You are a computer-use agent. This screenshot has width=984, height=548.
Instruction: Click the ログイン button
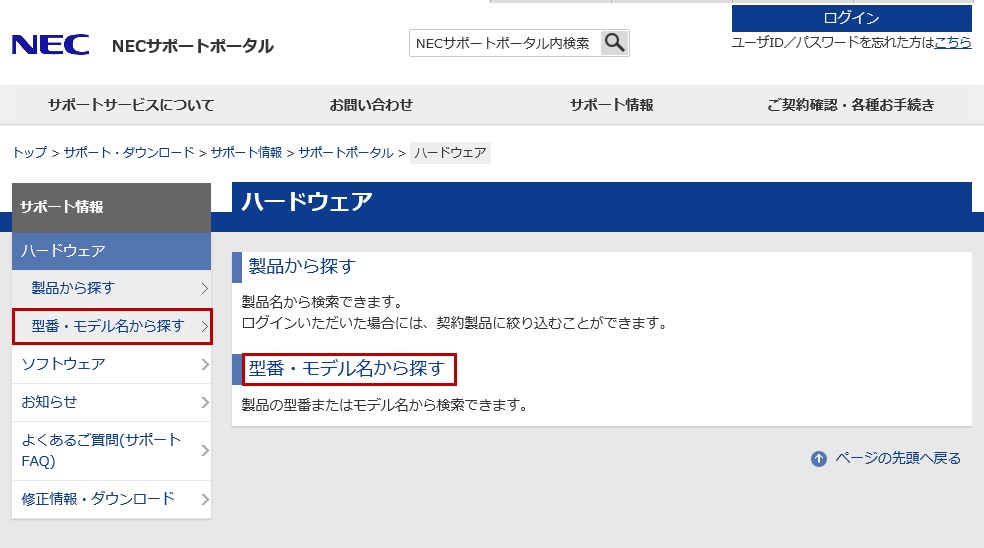pos(852,18)
